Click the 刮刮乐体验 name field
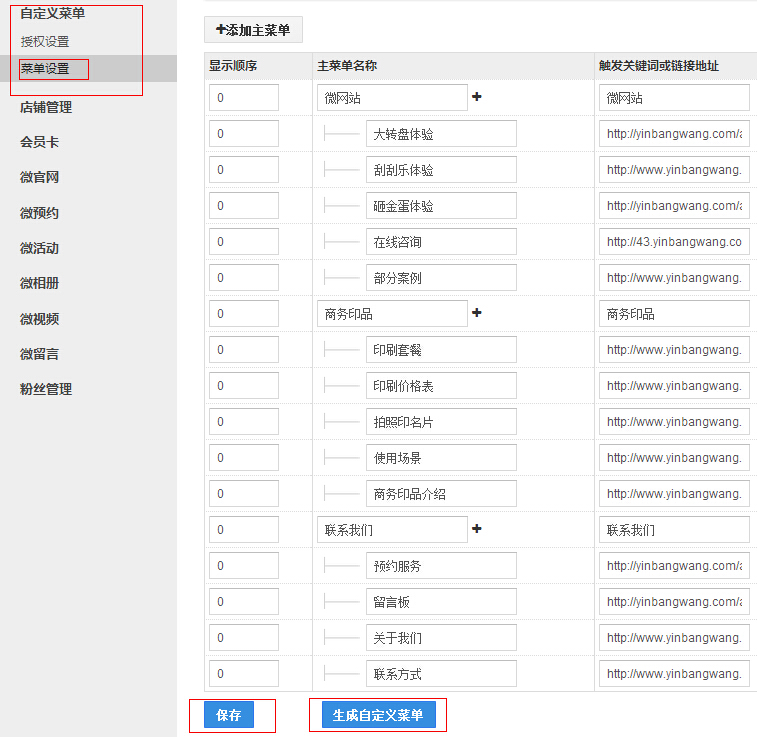 tap(440, 170)
